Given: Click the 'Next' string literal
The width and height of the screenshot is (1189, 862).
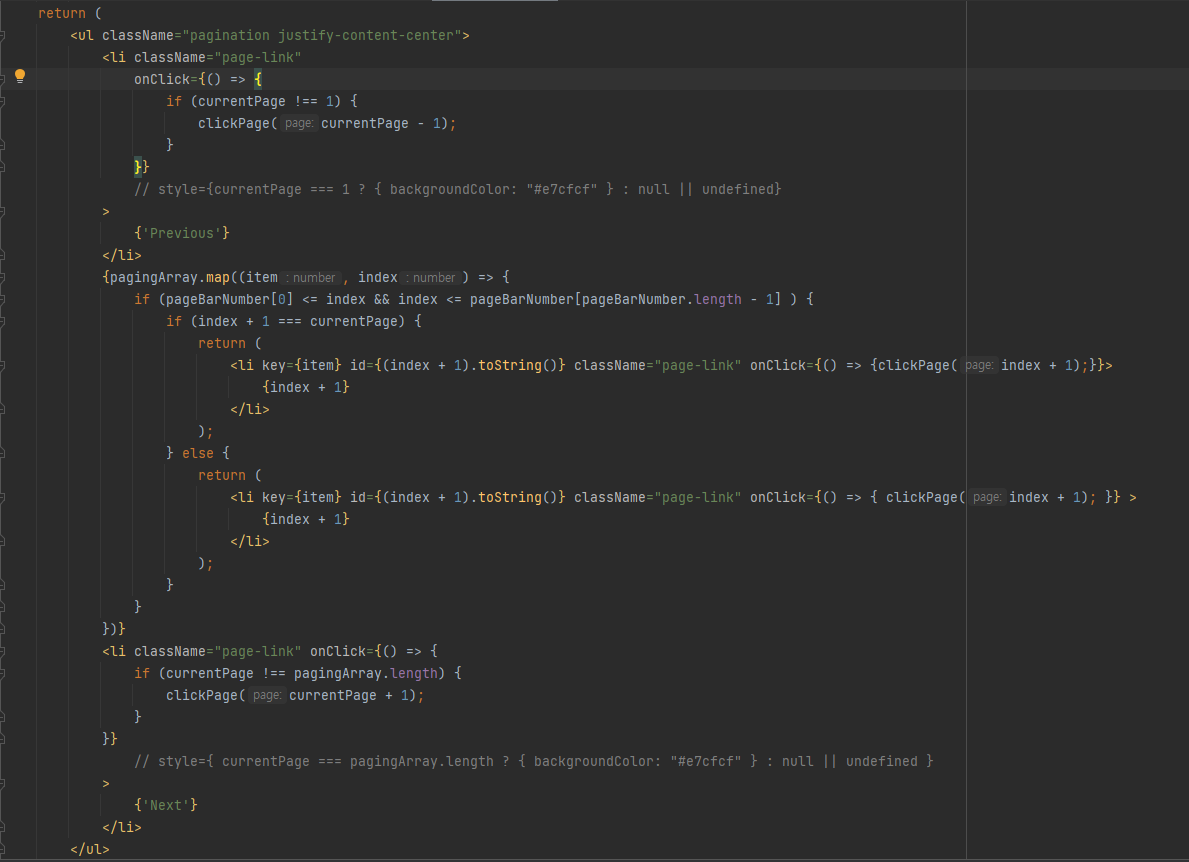Looking at the screenshot, I should (x=166, y=805).
